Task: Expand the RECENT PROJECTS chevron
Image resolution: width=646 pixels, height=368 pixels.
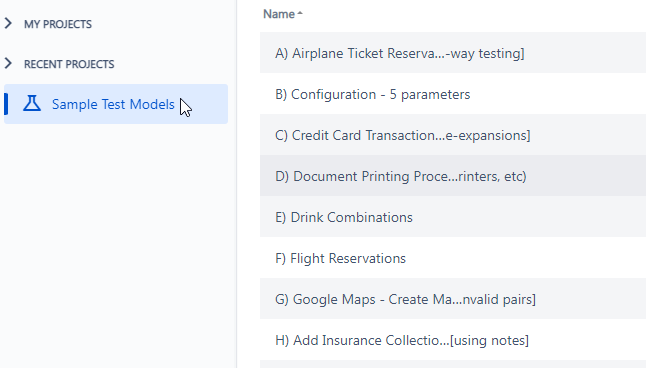Action: pyautogui.click(x=8, y=63)
